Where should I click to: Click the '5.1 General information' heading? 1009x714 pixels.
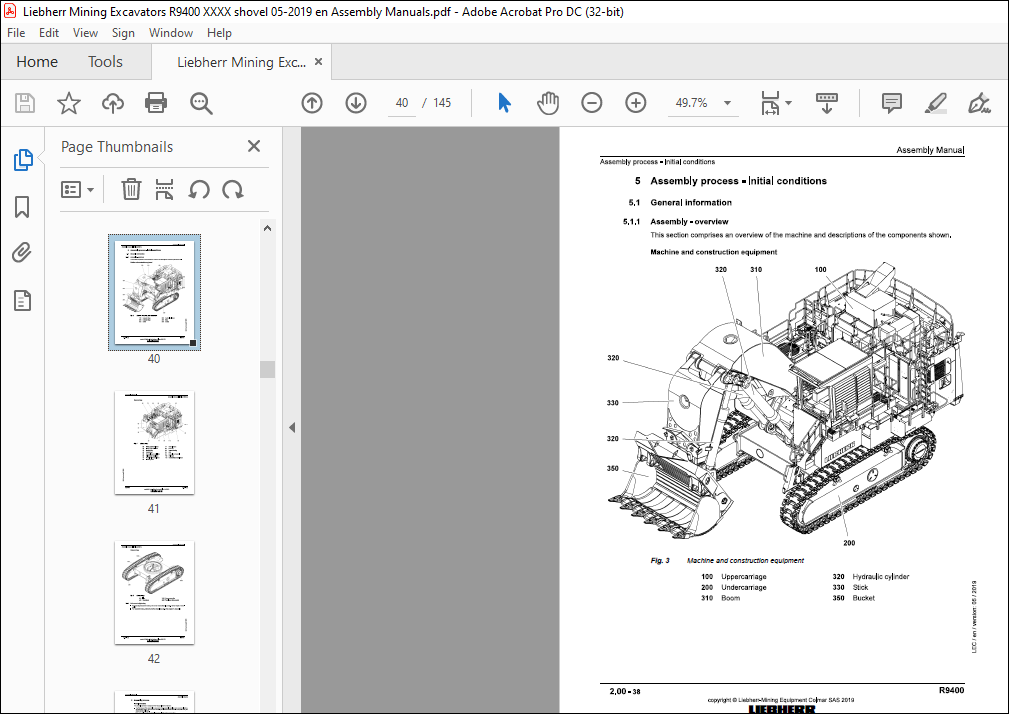[x=680, y=202]
